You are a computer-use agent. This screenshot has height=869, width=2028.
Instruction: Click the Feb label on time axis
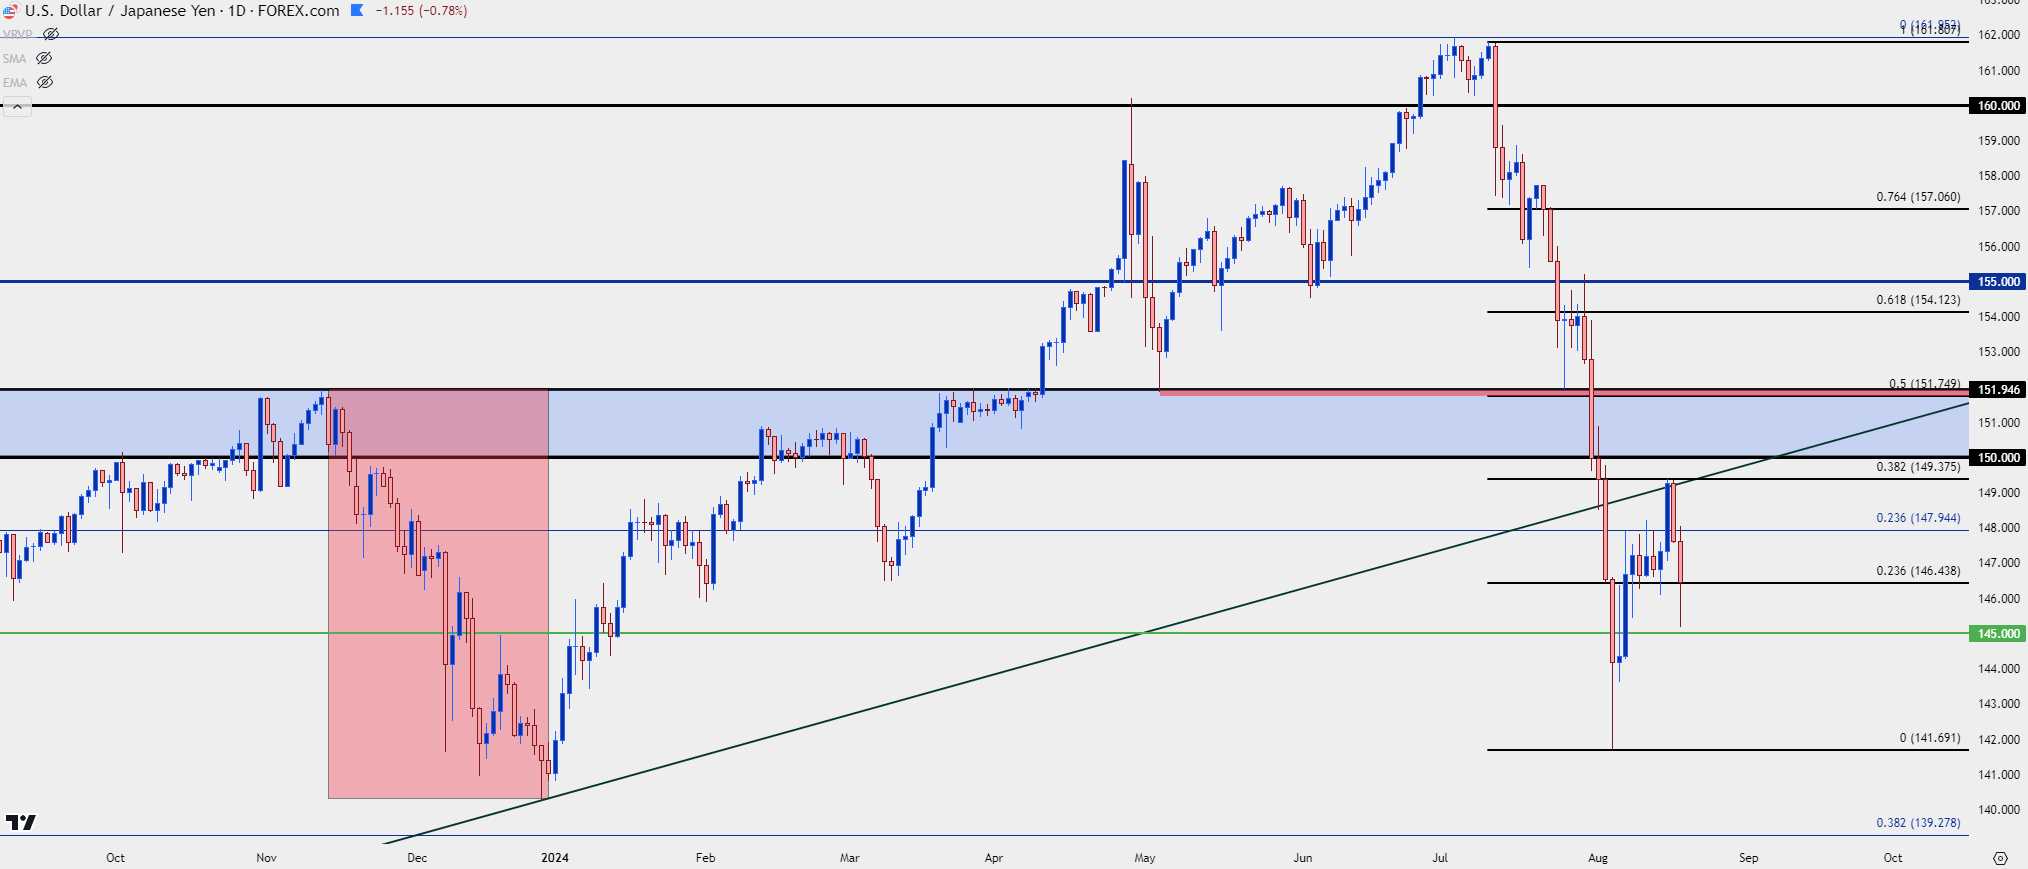click(705, 858)
